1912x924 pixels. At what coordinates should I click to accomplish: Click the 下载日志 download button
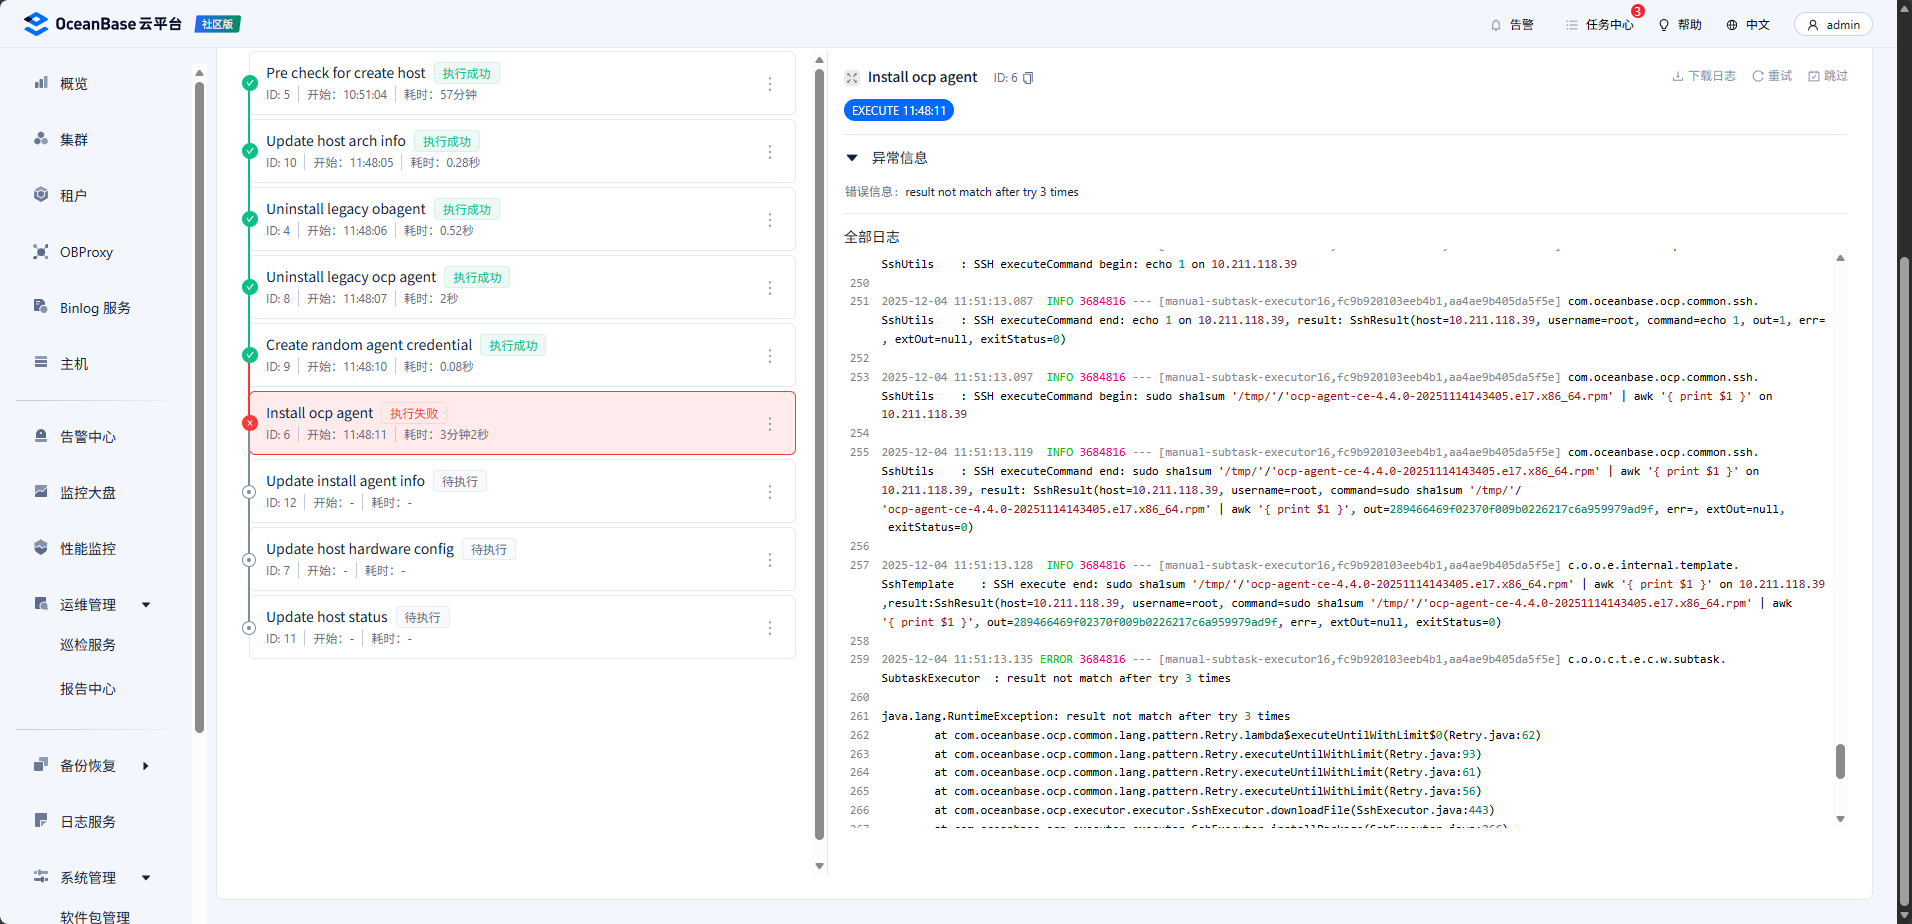pyautogui.click(x=1704, y=76)
